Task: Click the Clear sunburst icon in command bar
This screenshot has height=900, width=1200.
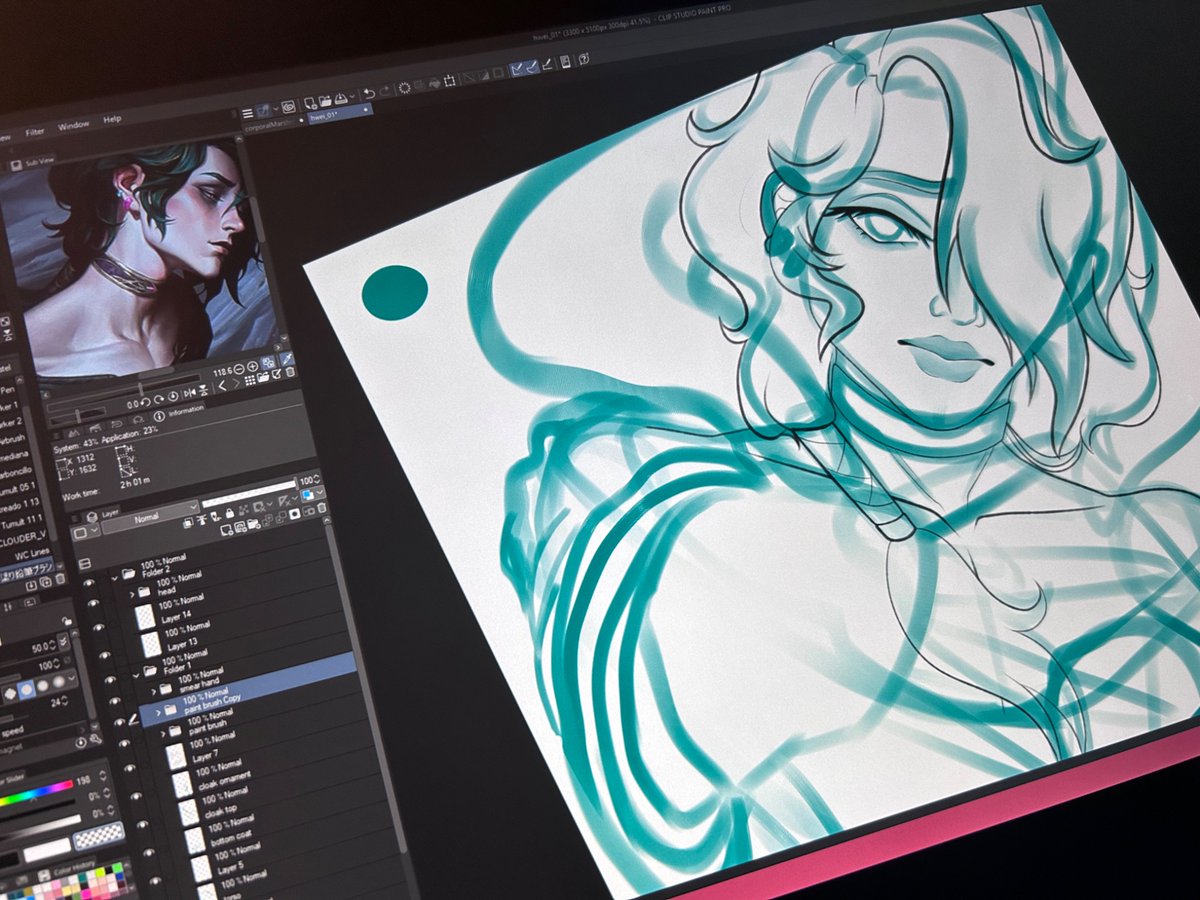Action: coord(404,88)
